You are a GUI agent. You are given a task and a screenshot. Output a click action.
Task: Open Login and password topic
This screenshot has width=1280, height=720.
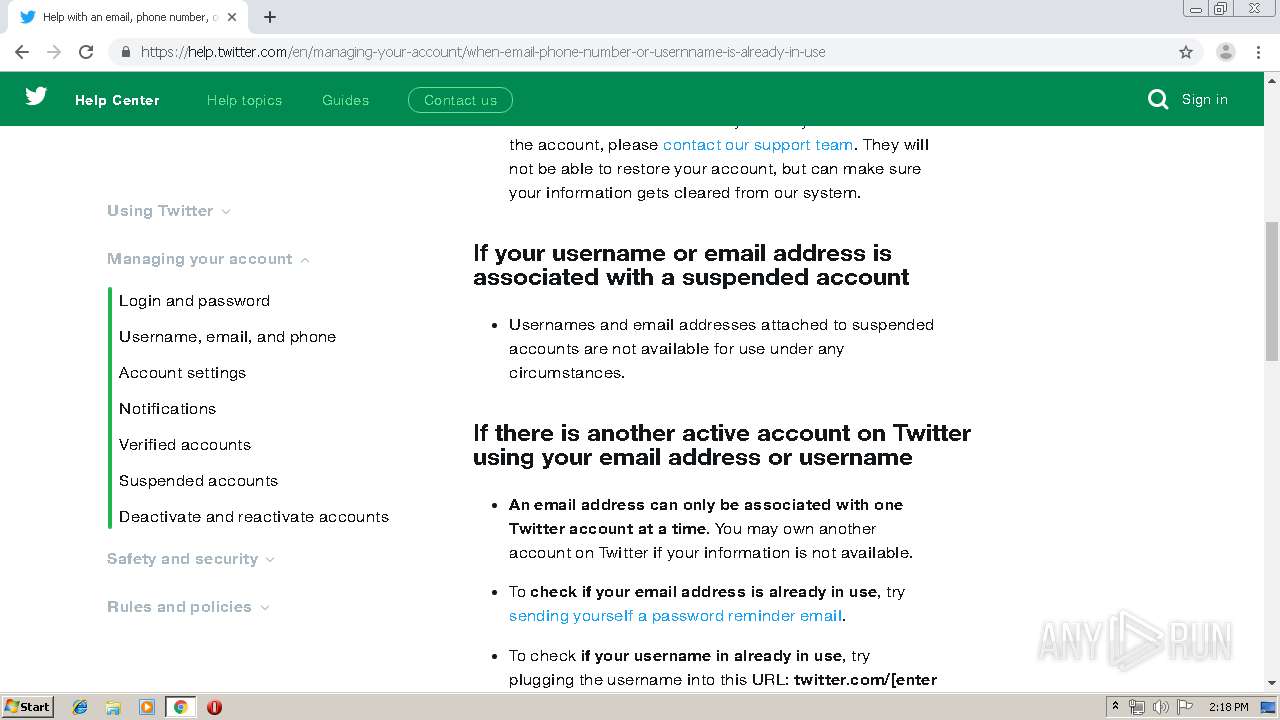(194, 301)
